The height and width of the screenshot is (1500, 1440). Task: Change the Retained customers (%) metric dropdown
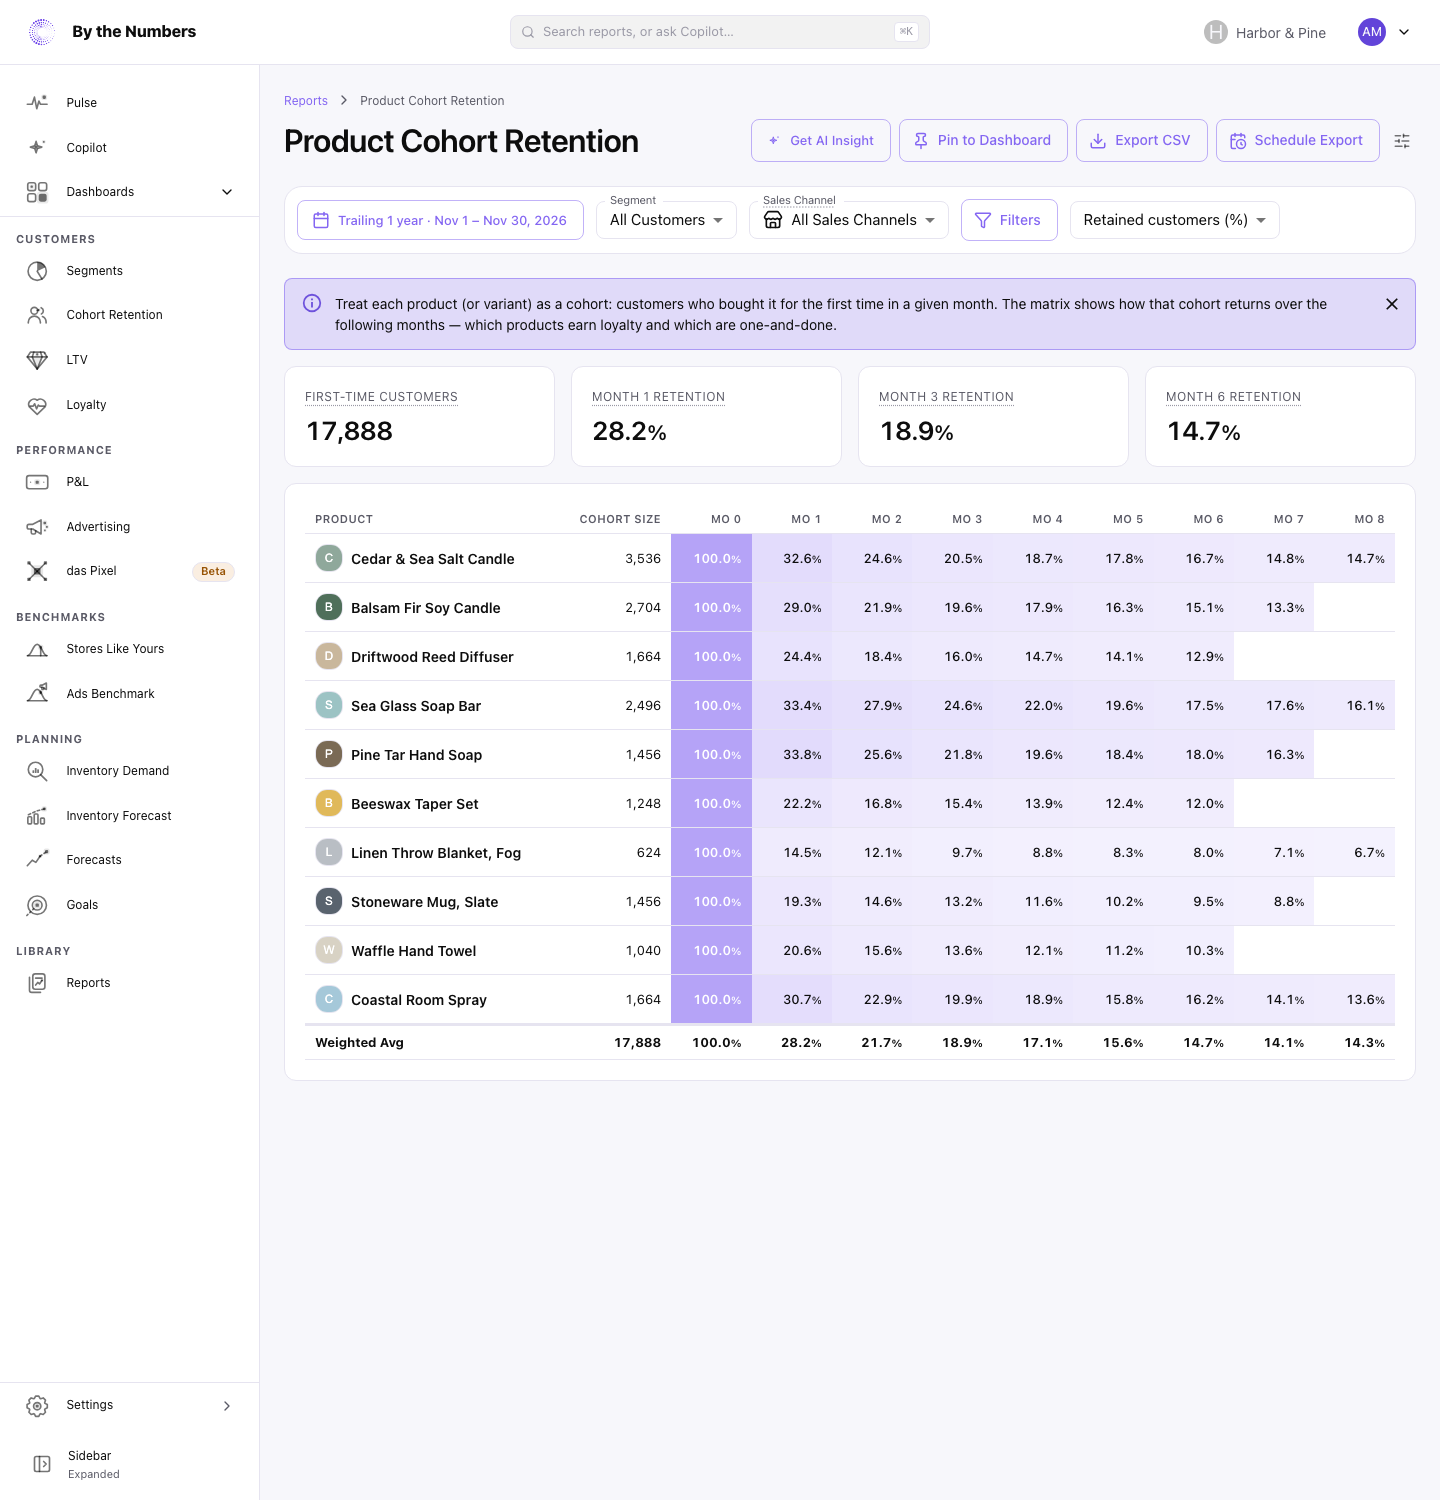tap(1175, 220)
